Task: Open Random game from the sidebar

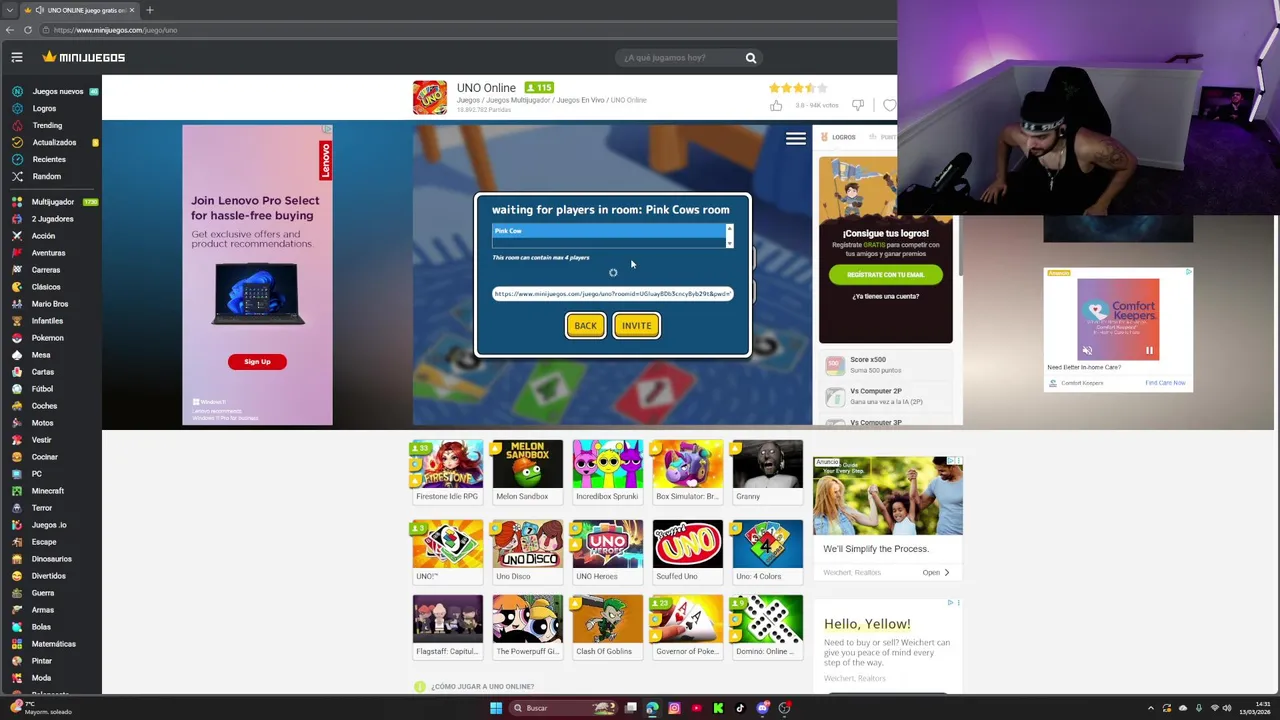Action: 46,176
